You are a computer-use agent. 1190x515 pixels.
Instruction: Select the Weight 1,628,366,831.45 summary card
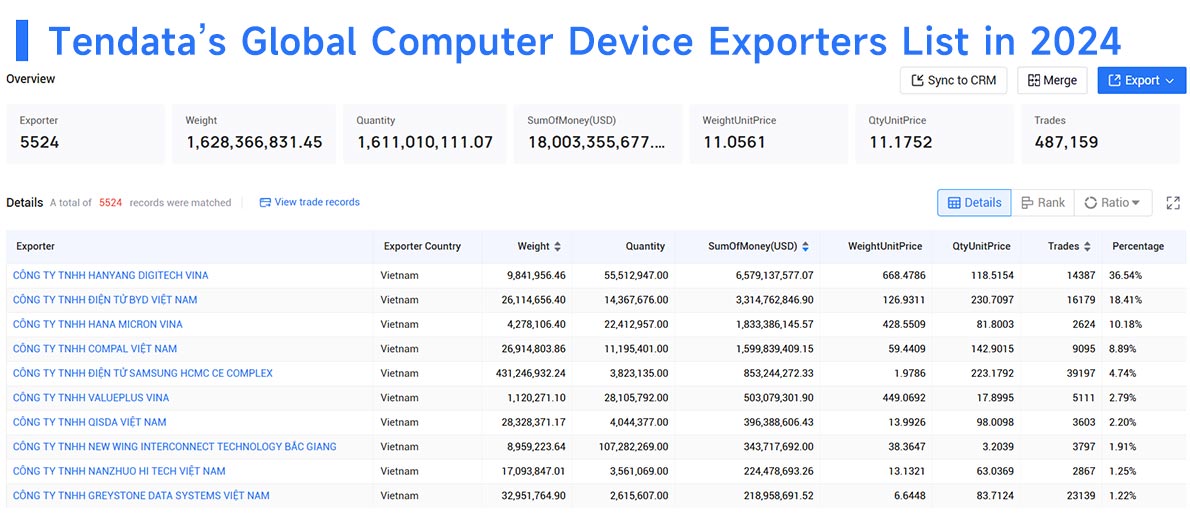click(x=253, y=133)
